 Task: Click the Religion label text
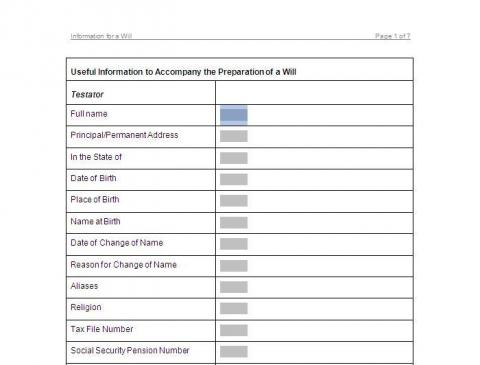(86, 307)
